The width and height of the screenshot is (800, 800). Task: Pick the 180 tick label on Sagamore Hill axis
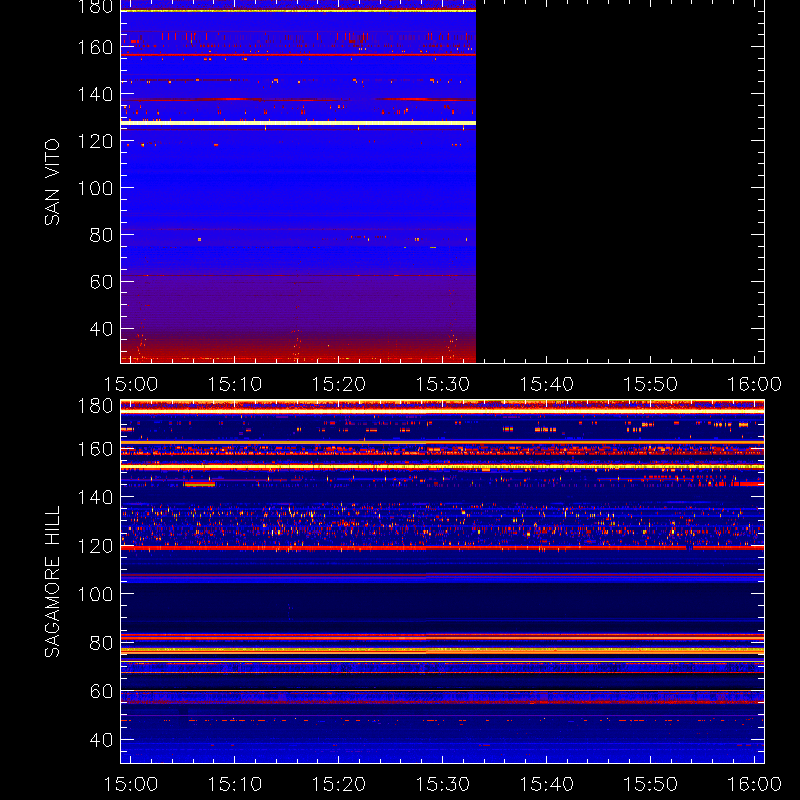(x=95, y=406)
